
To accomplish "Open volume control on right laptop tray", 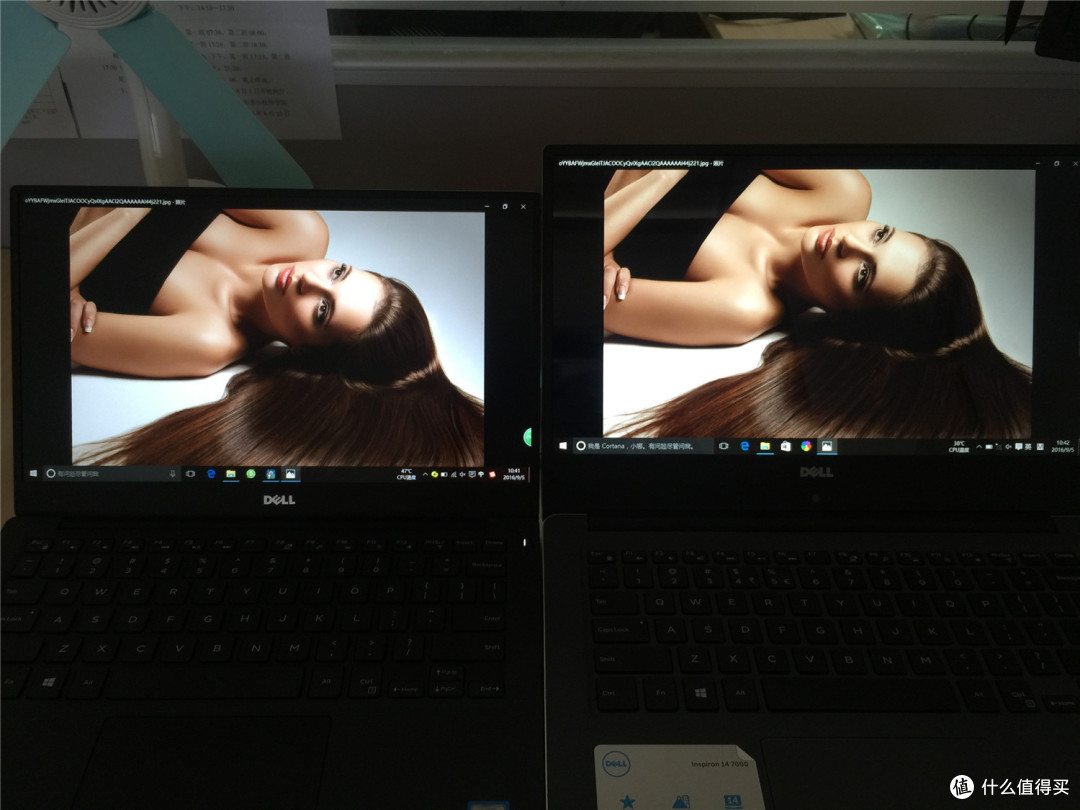I will [x=1008, y=447].
